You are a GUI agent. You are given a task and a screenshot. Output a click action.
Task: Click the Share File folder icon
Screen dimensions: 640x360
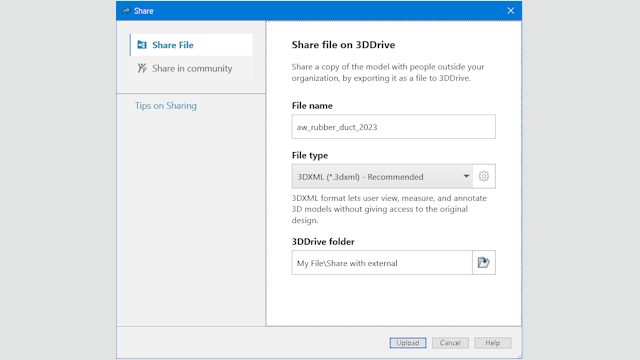[142, 45]
